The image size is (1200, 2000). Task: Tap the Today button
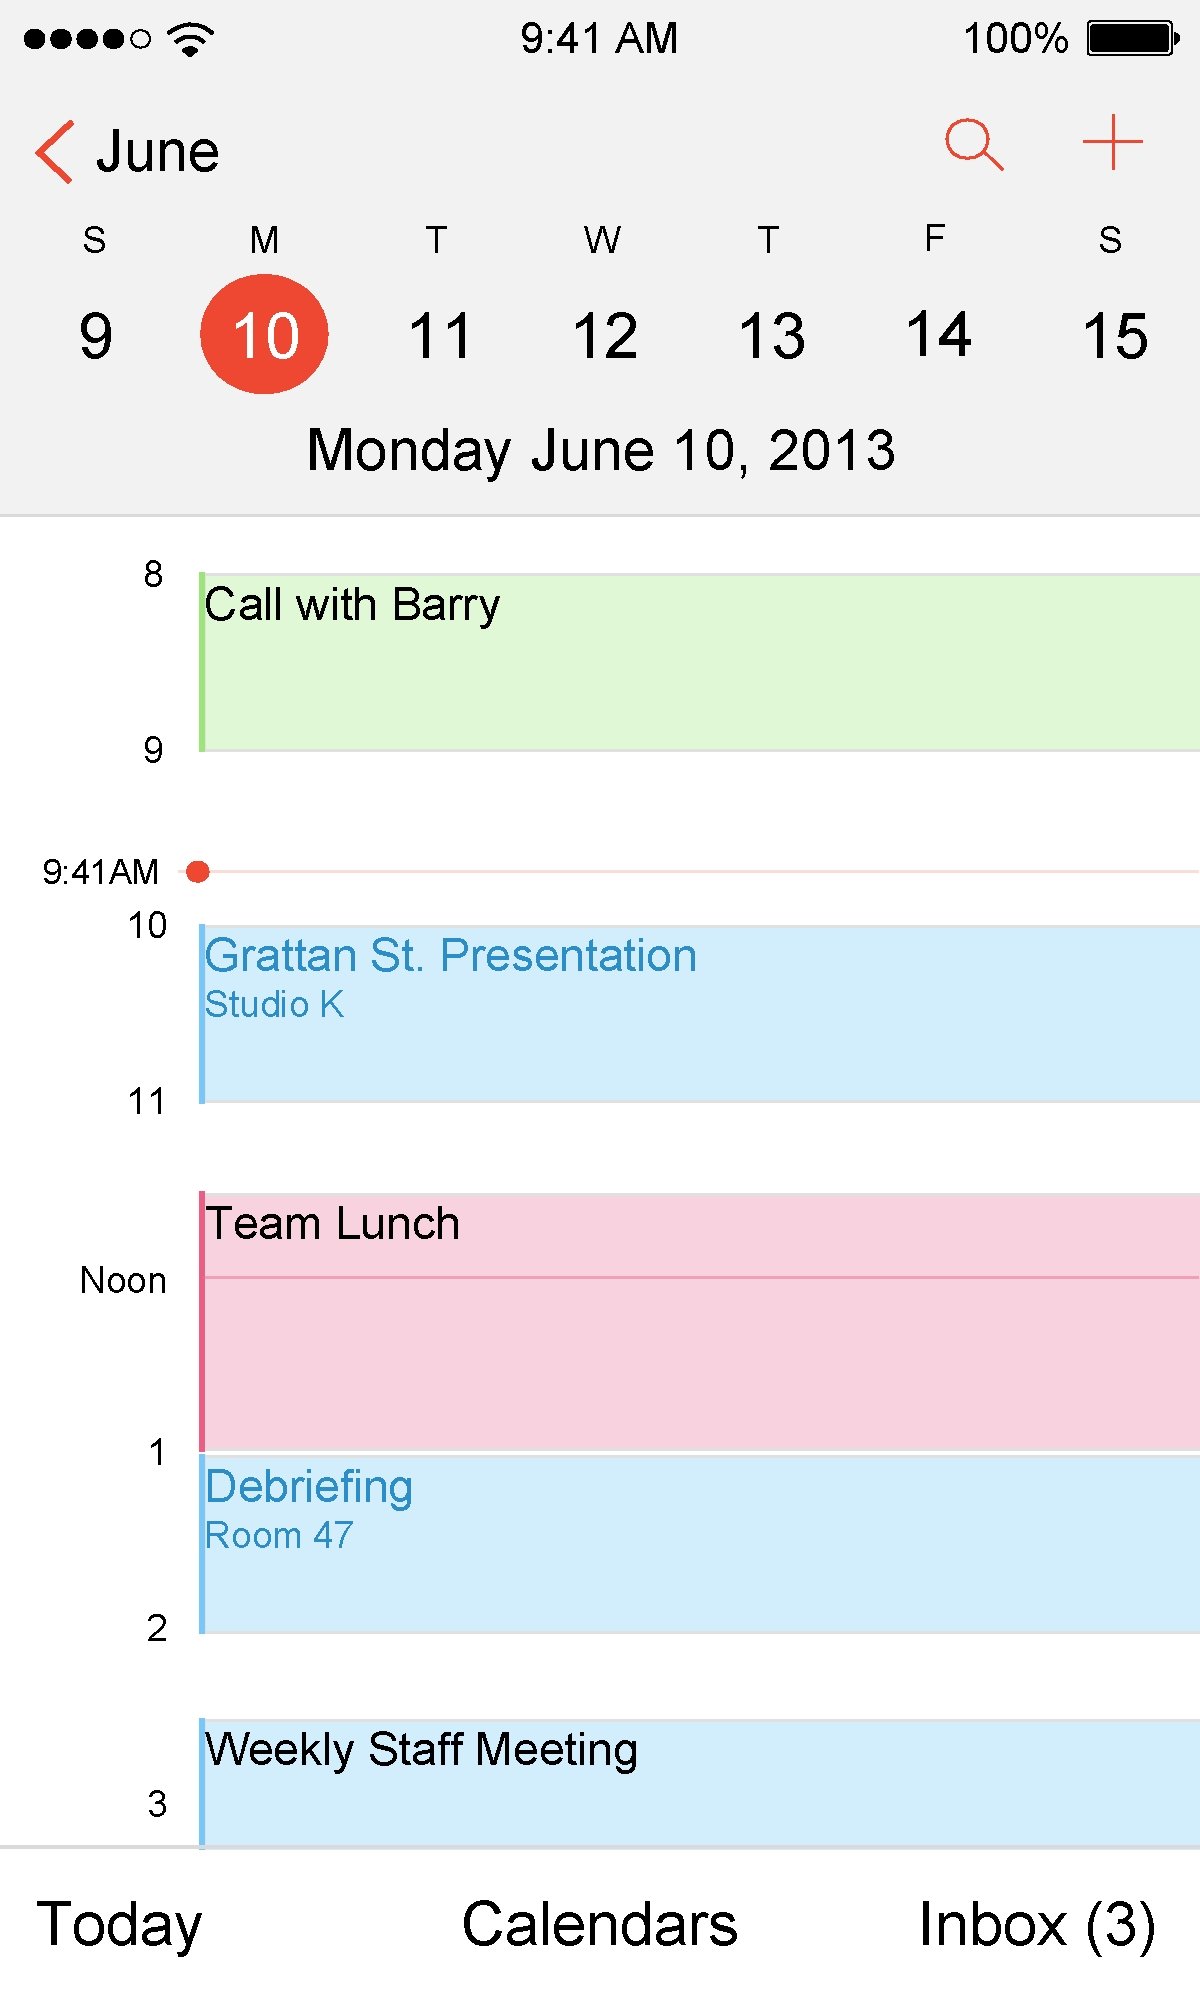tap(119, 1924)
